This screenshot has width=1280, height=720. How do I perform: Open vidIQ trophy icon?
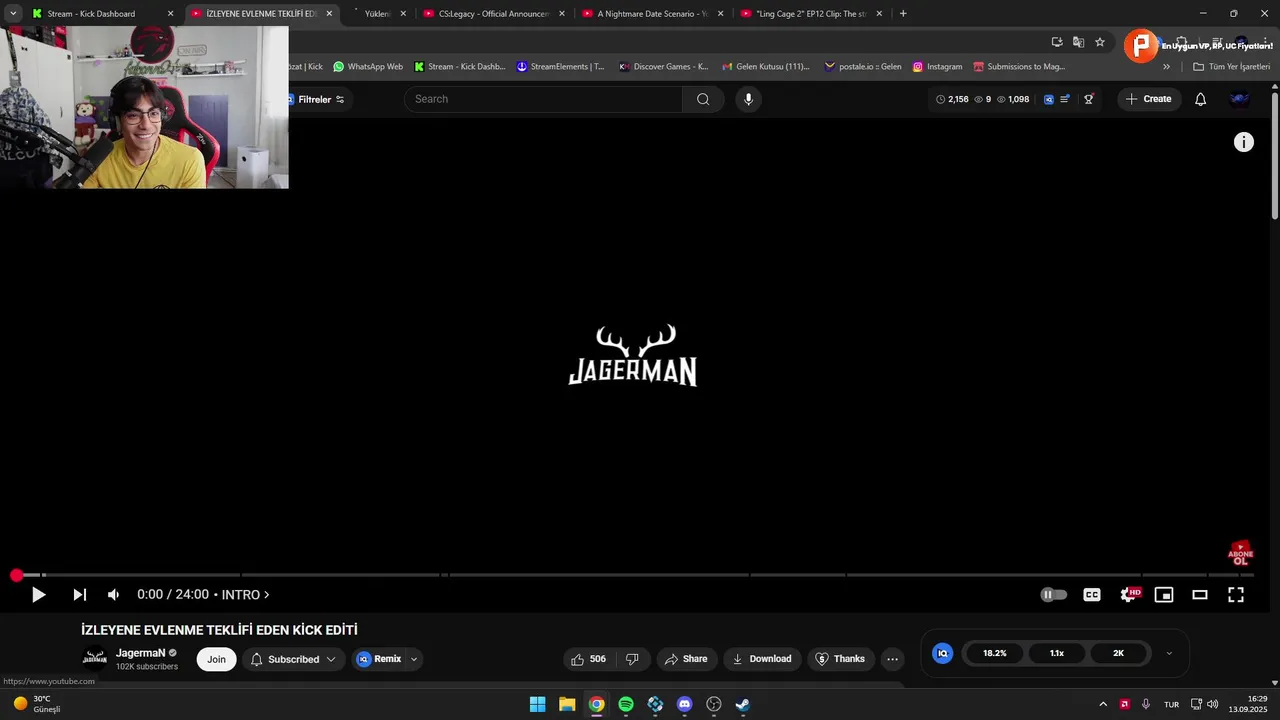(1089, 99)
